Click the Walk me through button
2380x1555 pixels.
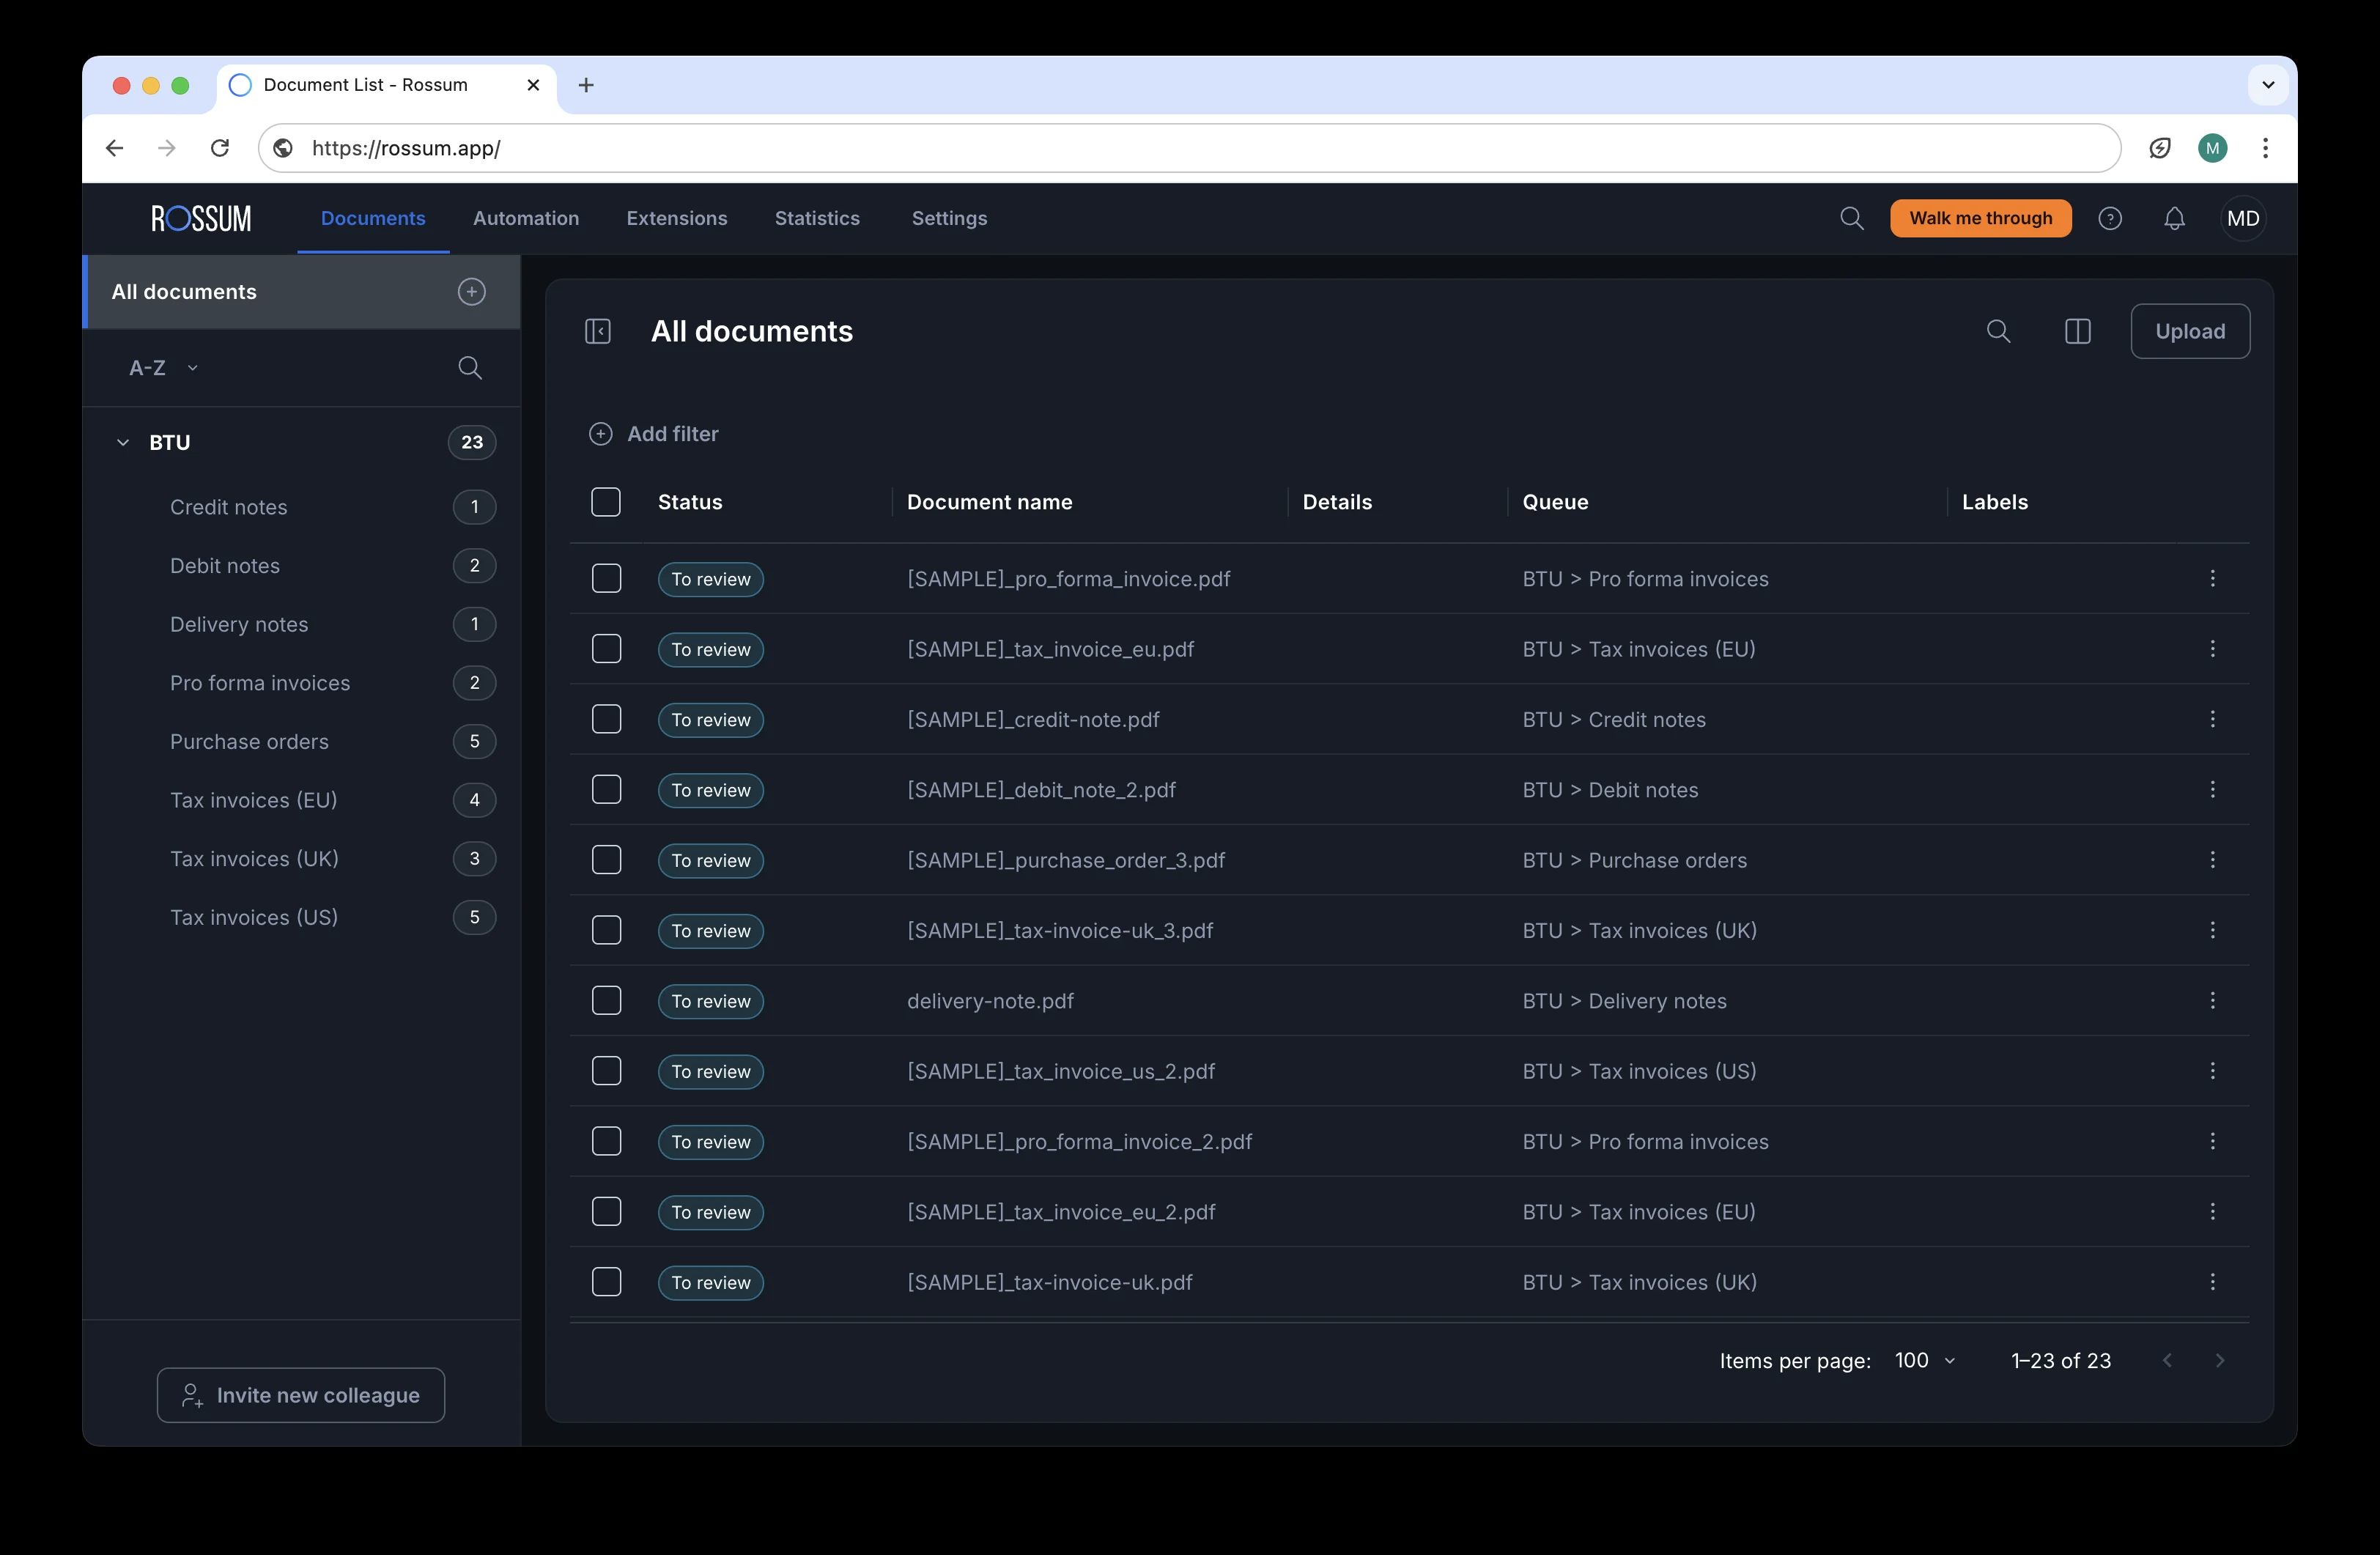(x=1980, y=218)
